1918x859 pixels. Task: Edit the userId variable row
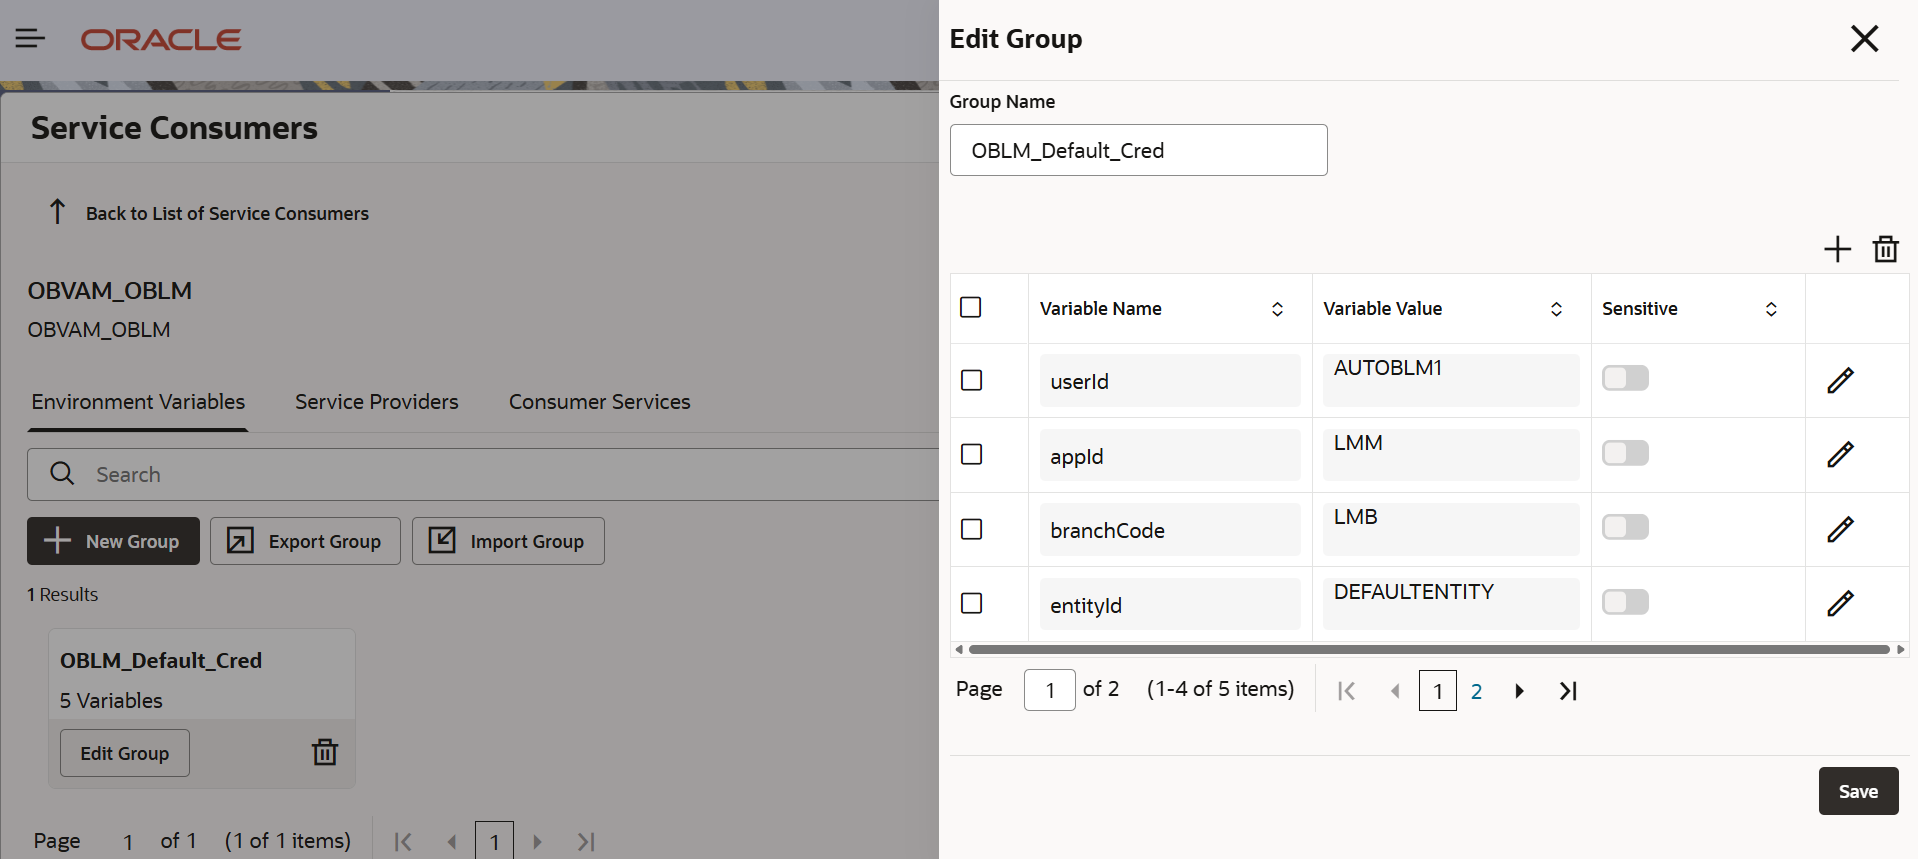[1840, 380]
